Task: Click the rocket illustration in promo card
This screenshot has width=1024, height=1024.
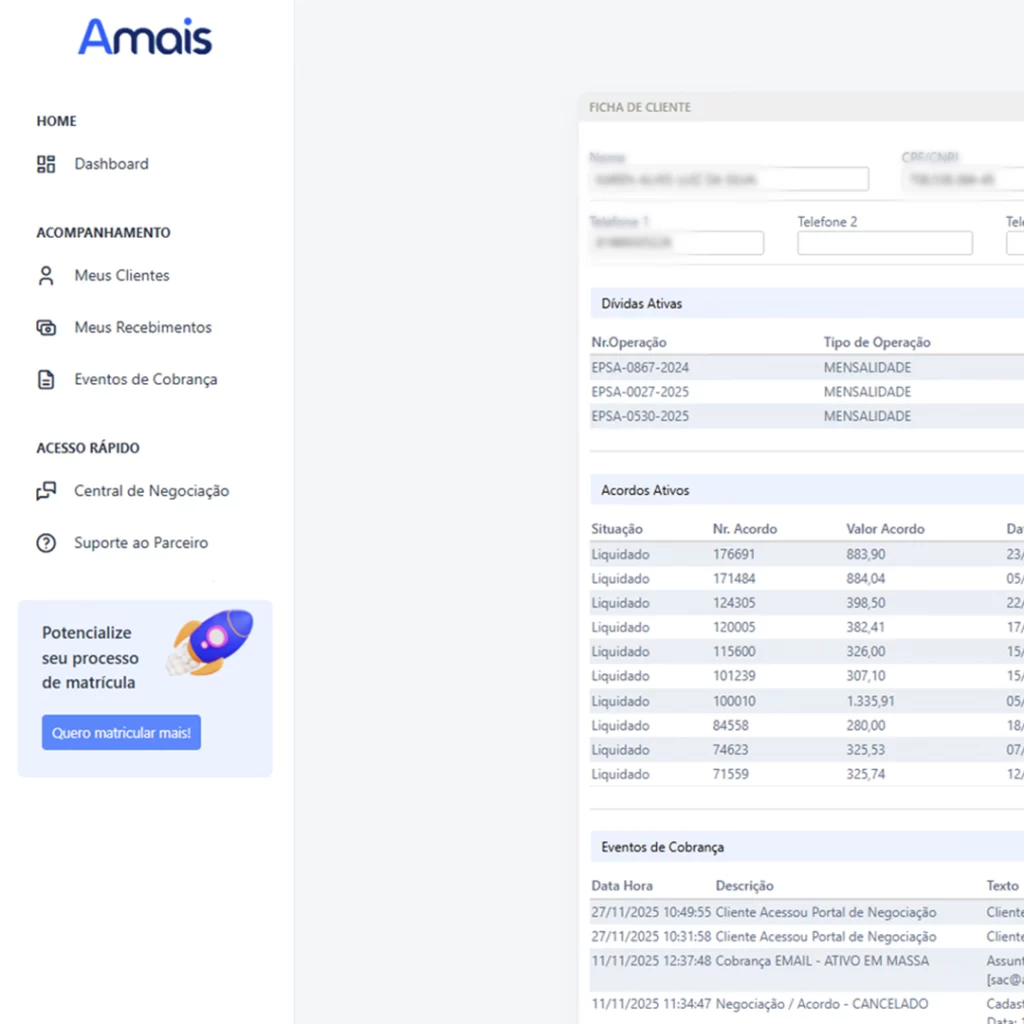Action: 212,642
